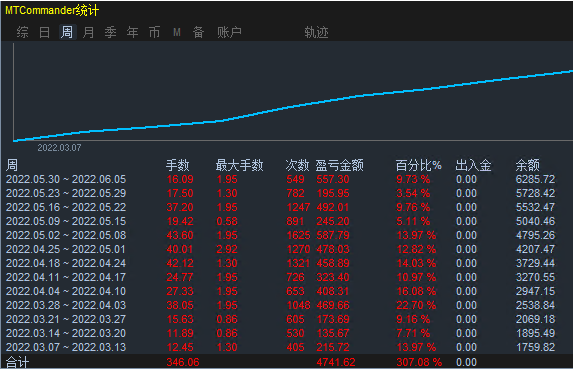Select the 周 weekly statistics tab
This screenshot has width=573, height=369.
tap(67, 32)
